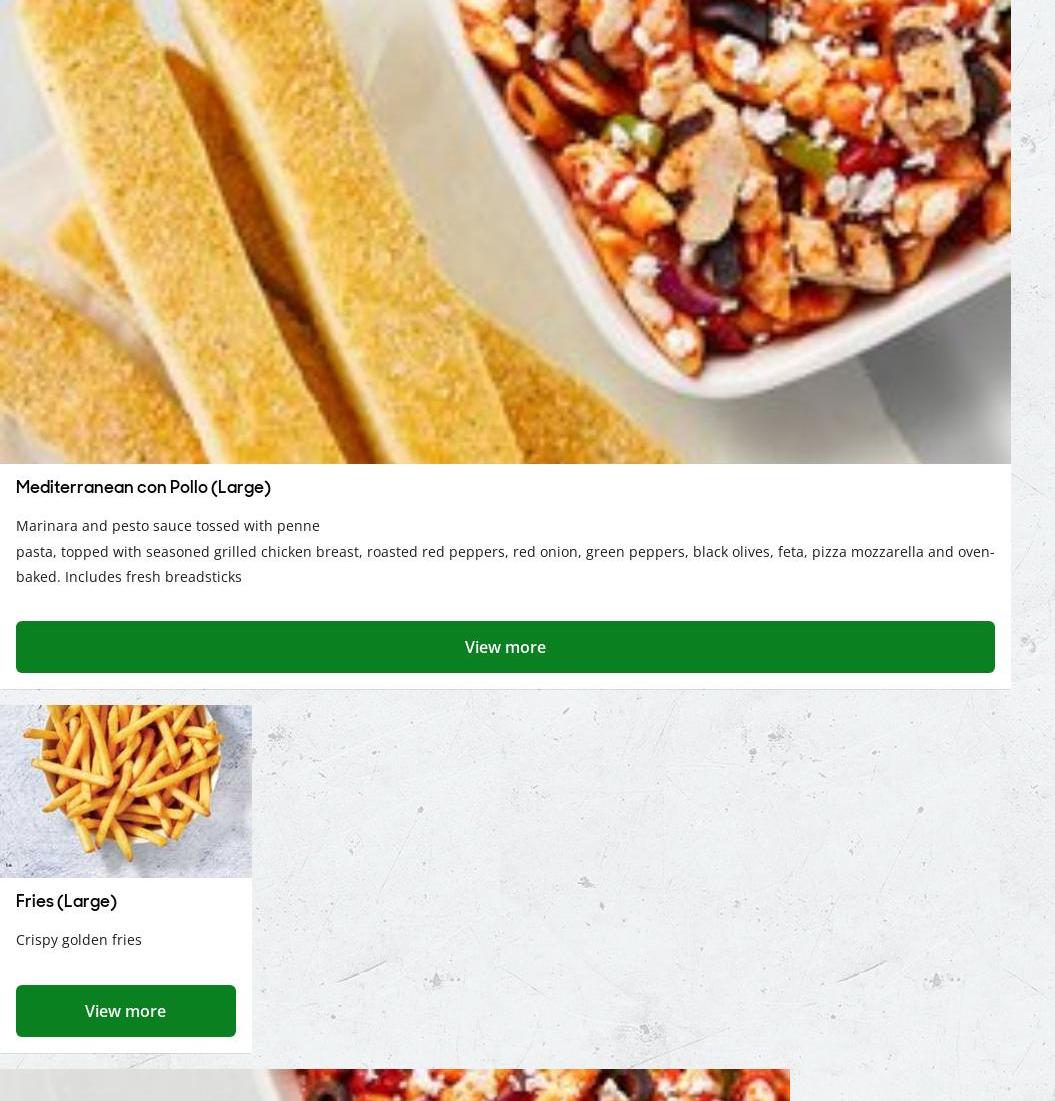Click the Crispy golden fries description
1055x1101 pixels.
[x=79, y=940]
